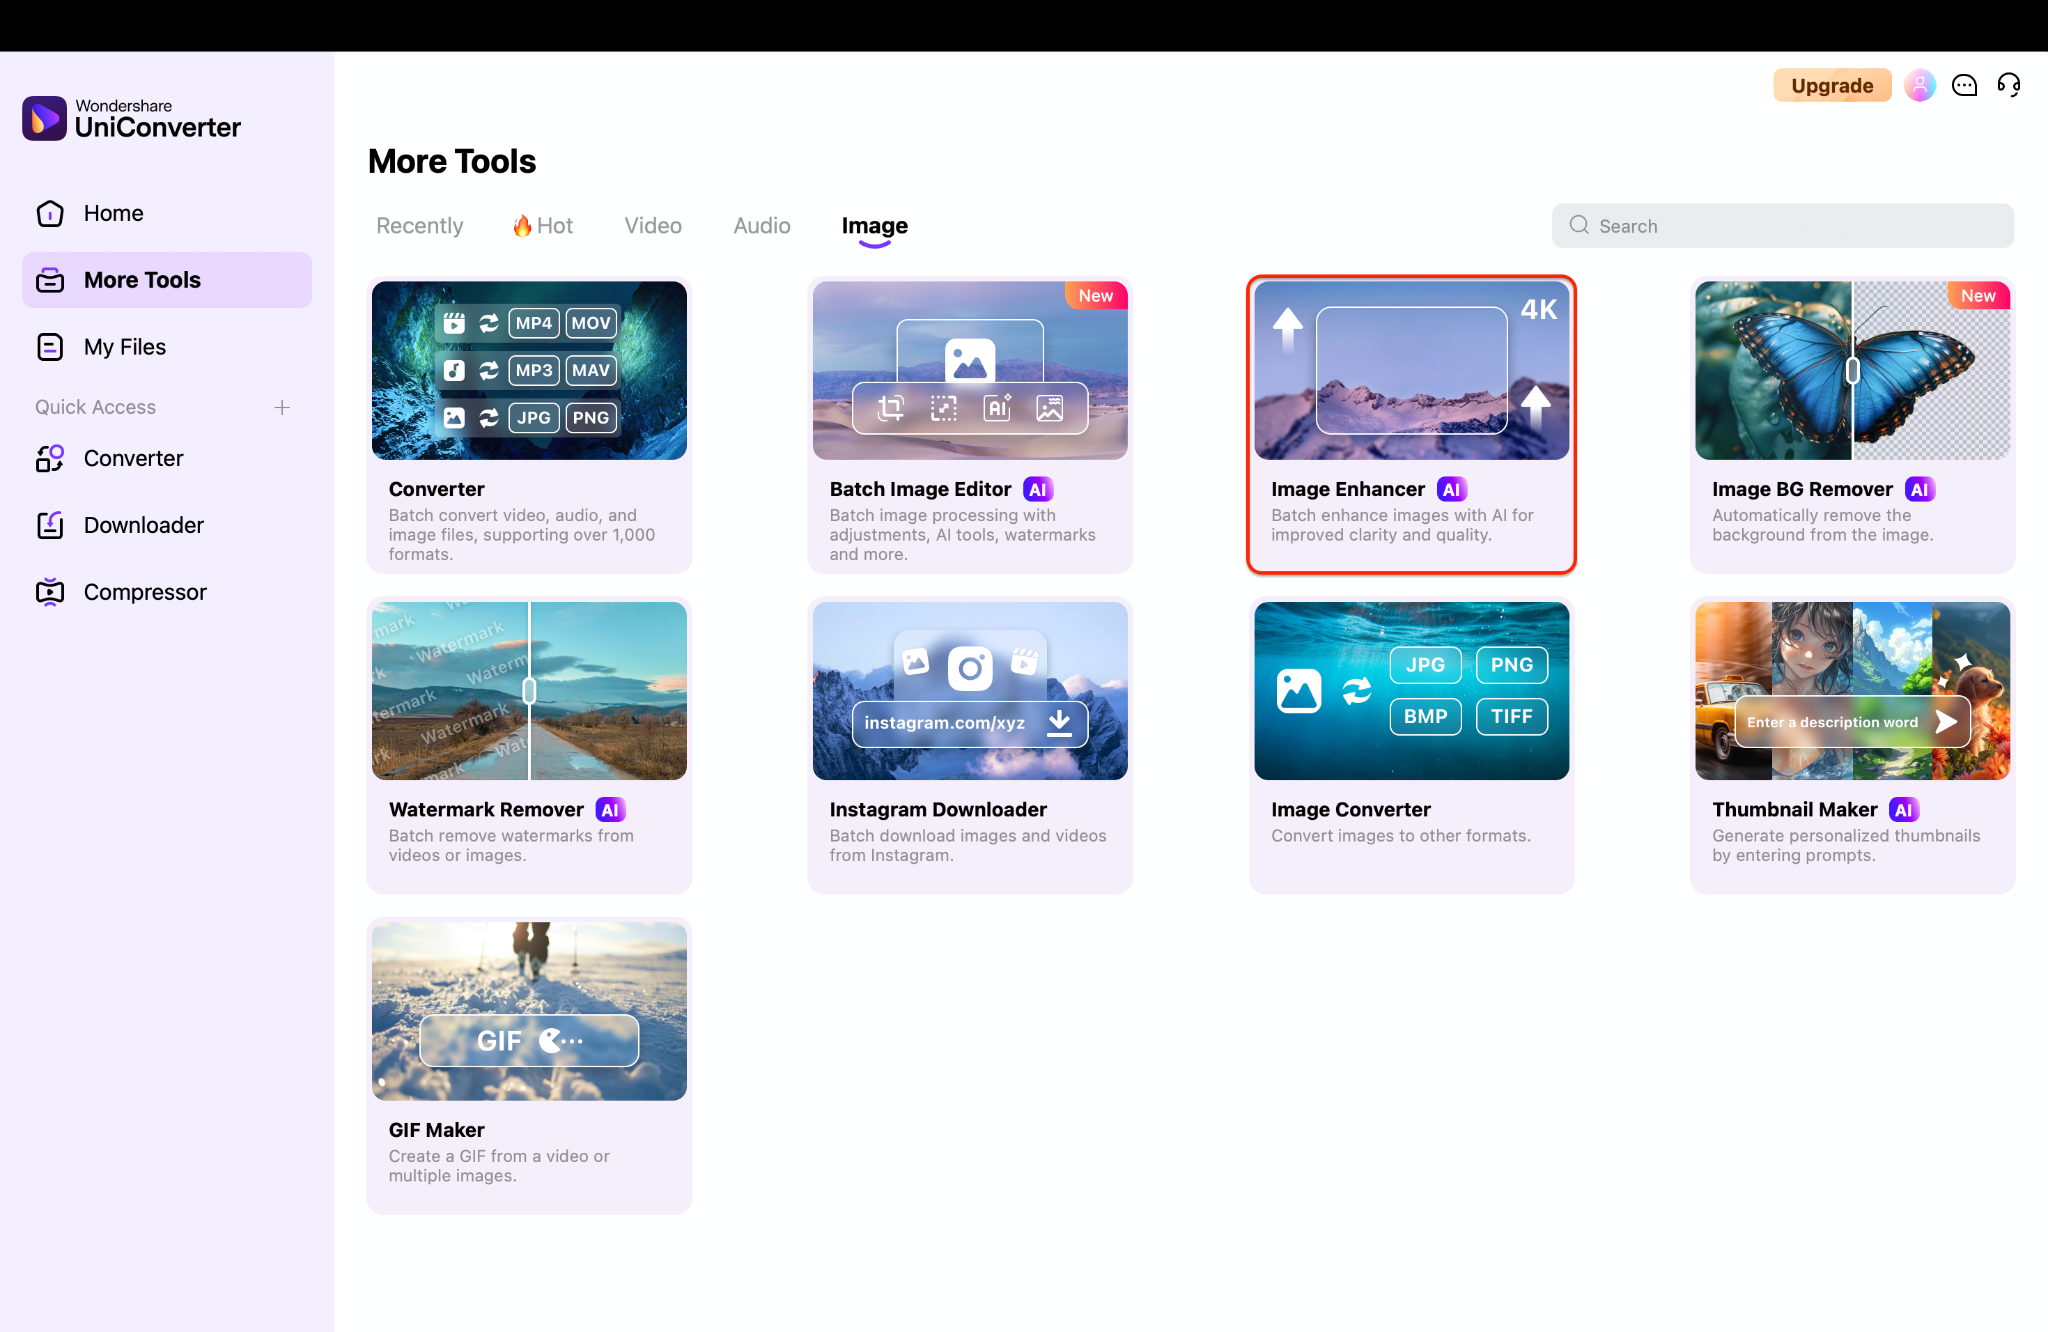This screenshot has width=2048, height=1332.
Task: Switch to the Hot tab
Action: (543, 226)
